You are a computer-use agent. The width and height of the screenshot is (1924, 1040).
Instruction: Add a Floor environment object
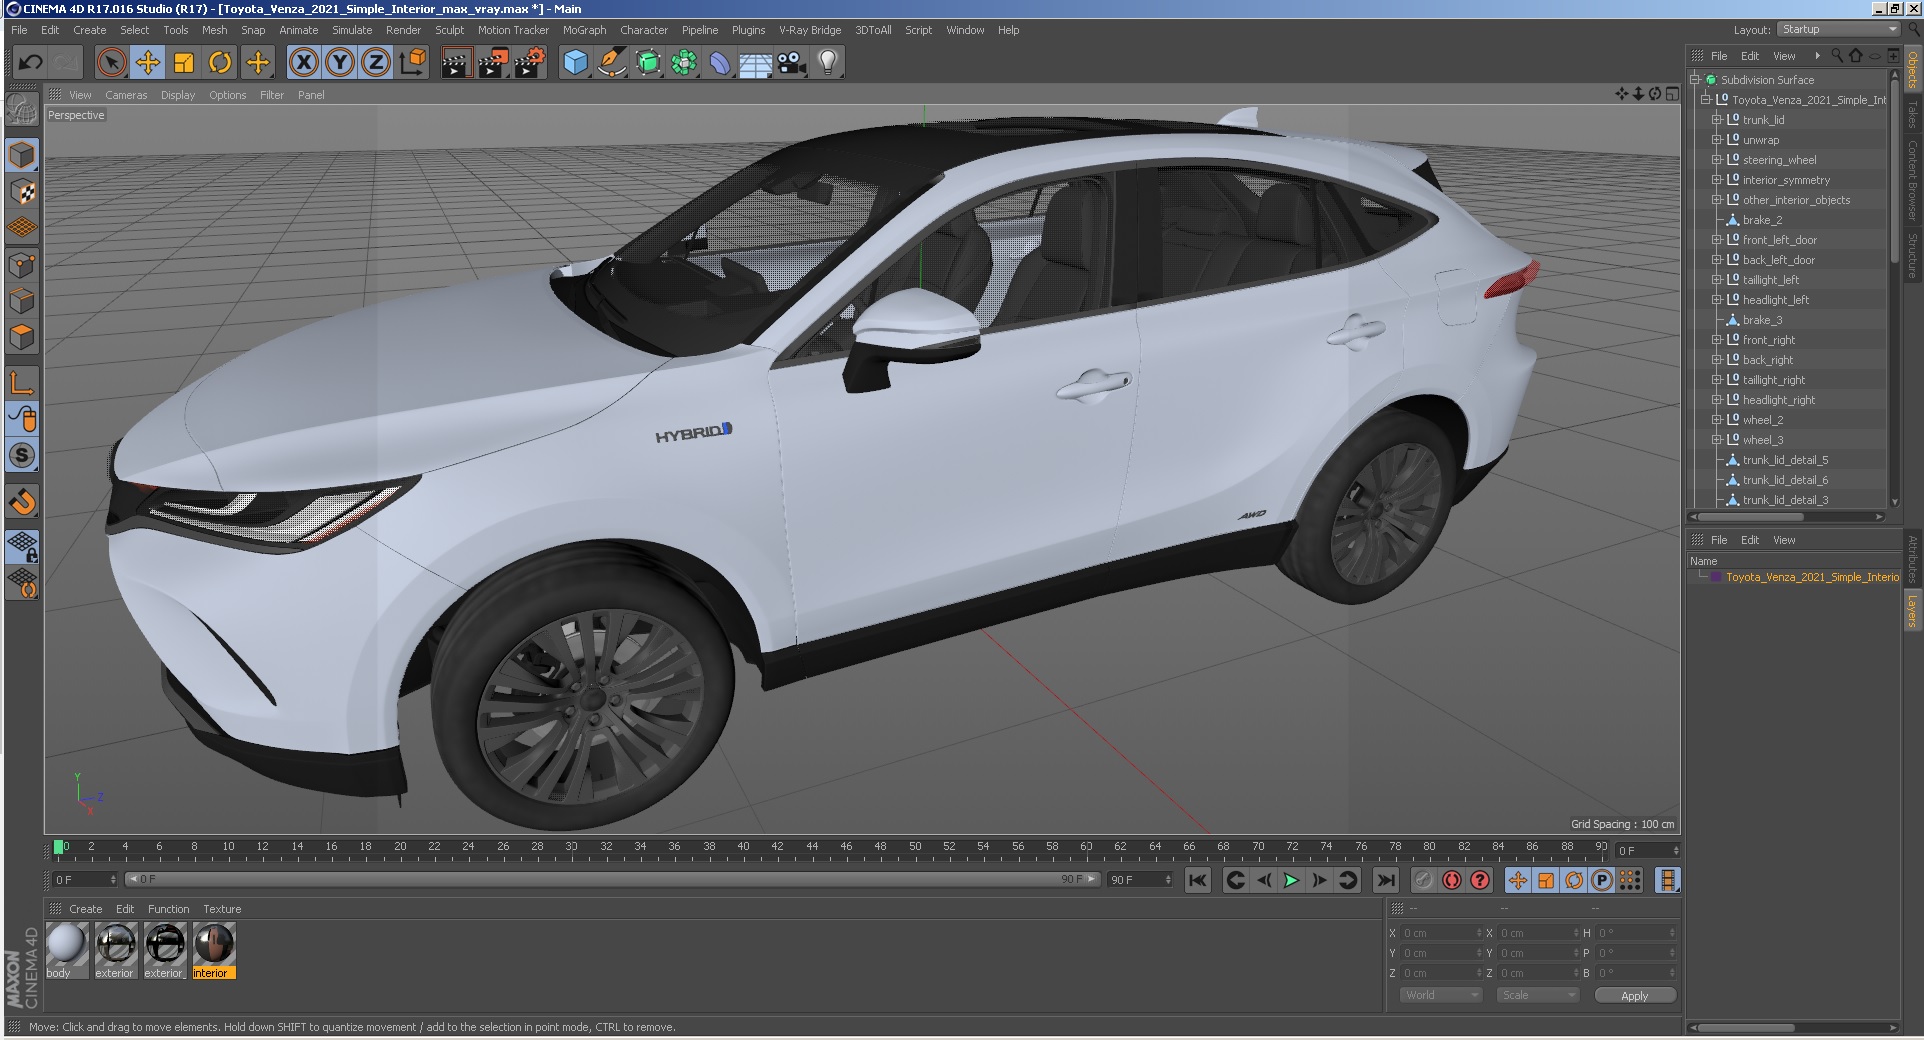(x=755, y=63)
